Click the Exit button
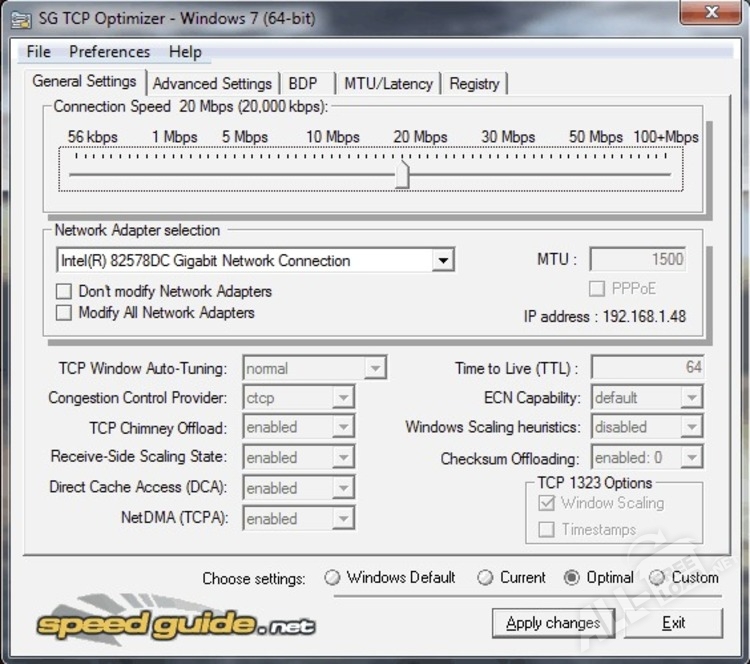The height and width of the screenshot is (664, 750). tap(673, 623)
